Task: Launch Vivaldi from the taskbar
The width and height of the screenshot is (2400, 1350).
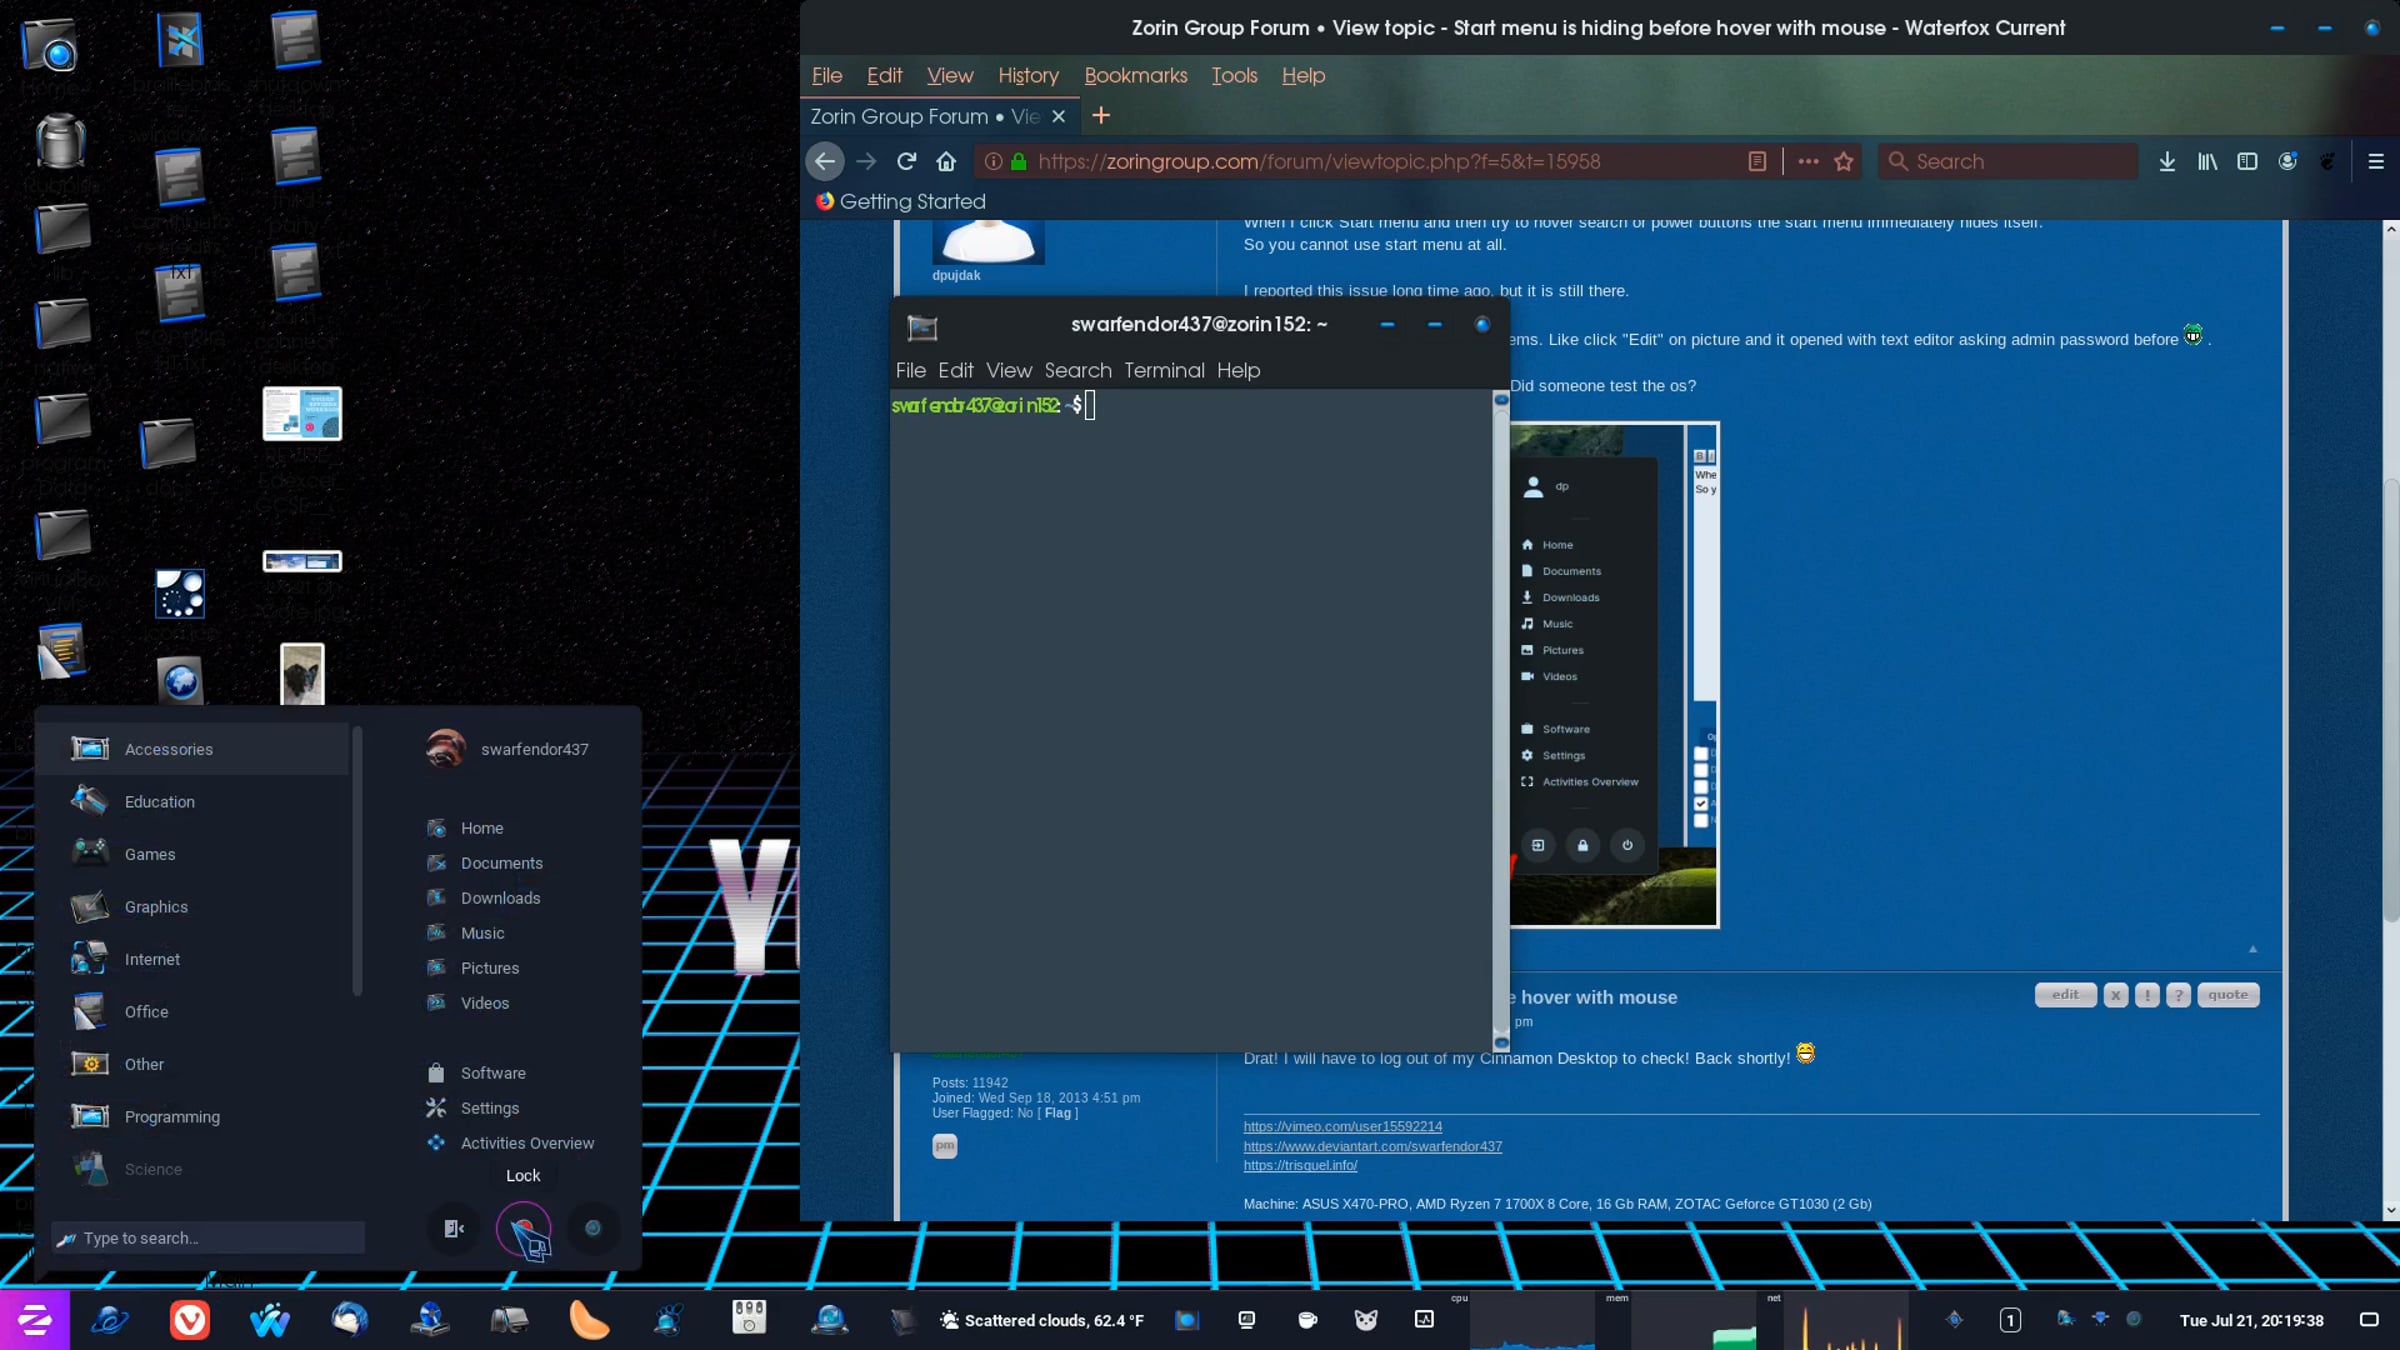Action: tap(189, 1320)
